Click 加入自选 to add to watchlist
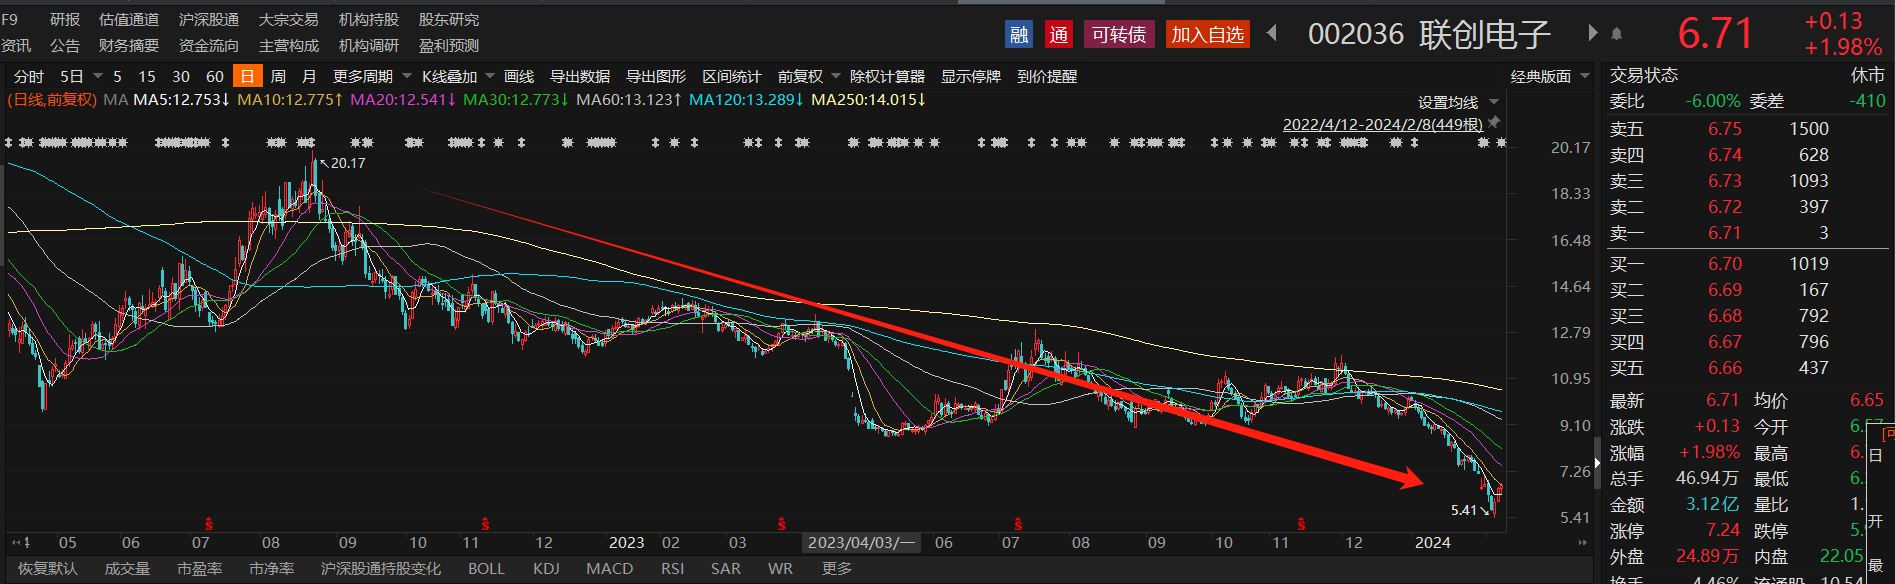Viewport: 1895px width, 584px height. 1207,35
